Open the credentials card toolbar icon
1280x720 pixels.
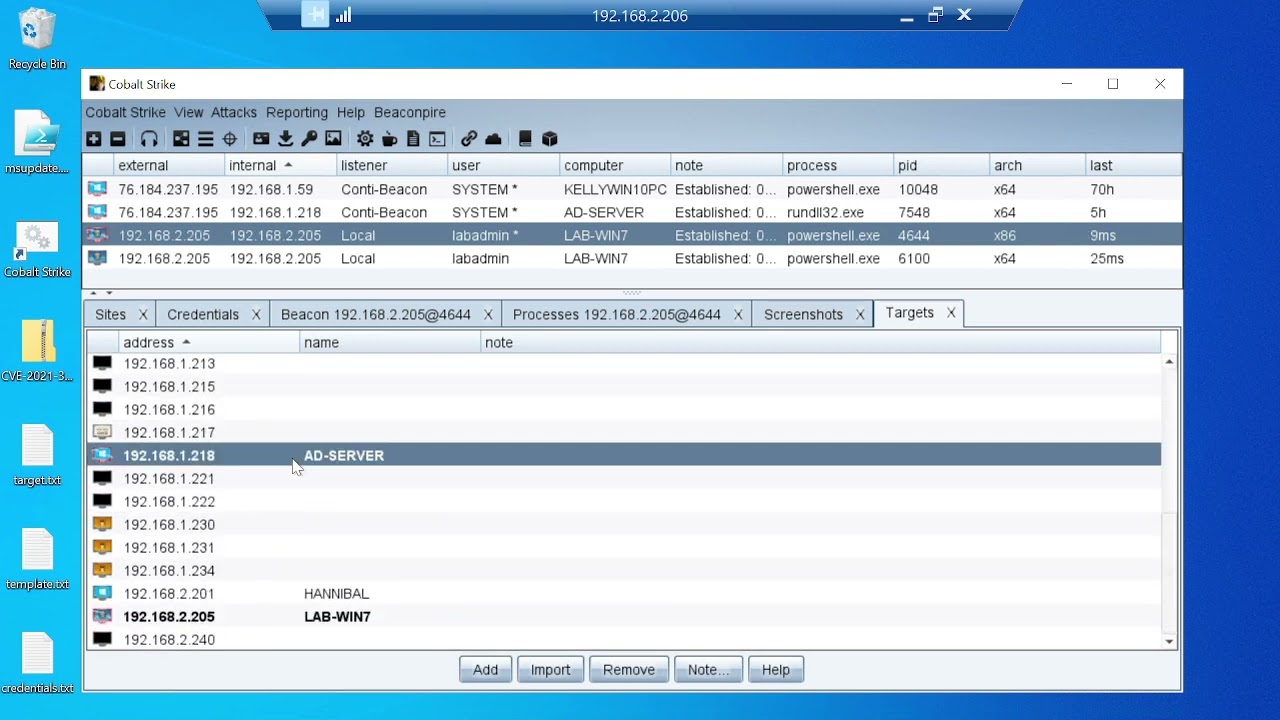click(x=261, y=139)
